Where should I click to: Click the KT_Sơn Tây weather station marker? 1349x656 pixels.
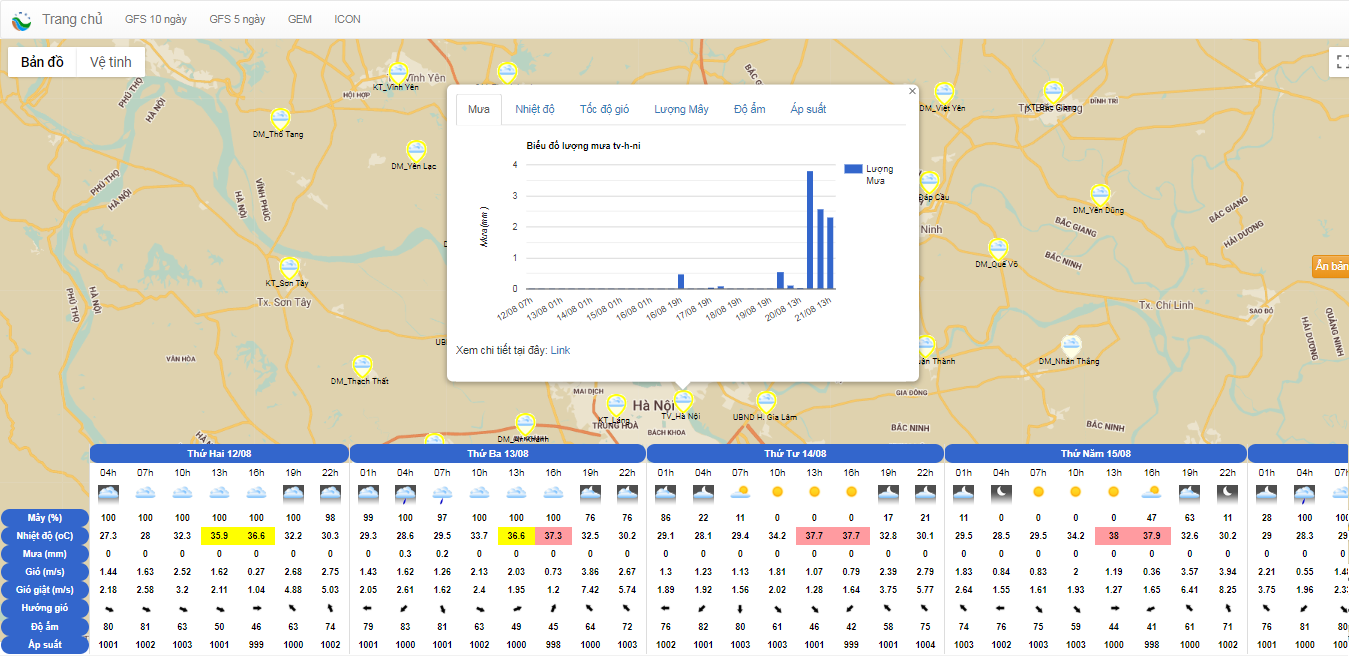click(289, 268)
